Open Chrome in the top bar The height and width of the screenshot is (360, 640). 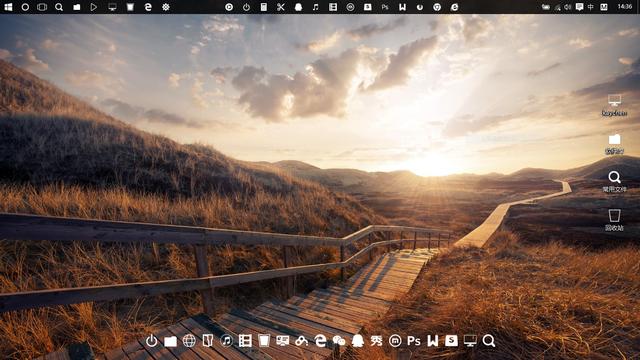pos(437,7)
